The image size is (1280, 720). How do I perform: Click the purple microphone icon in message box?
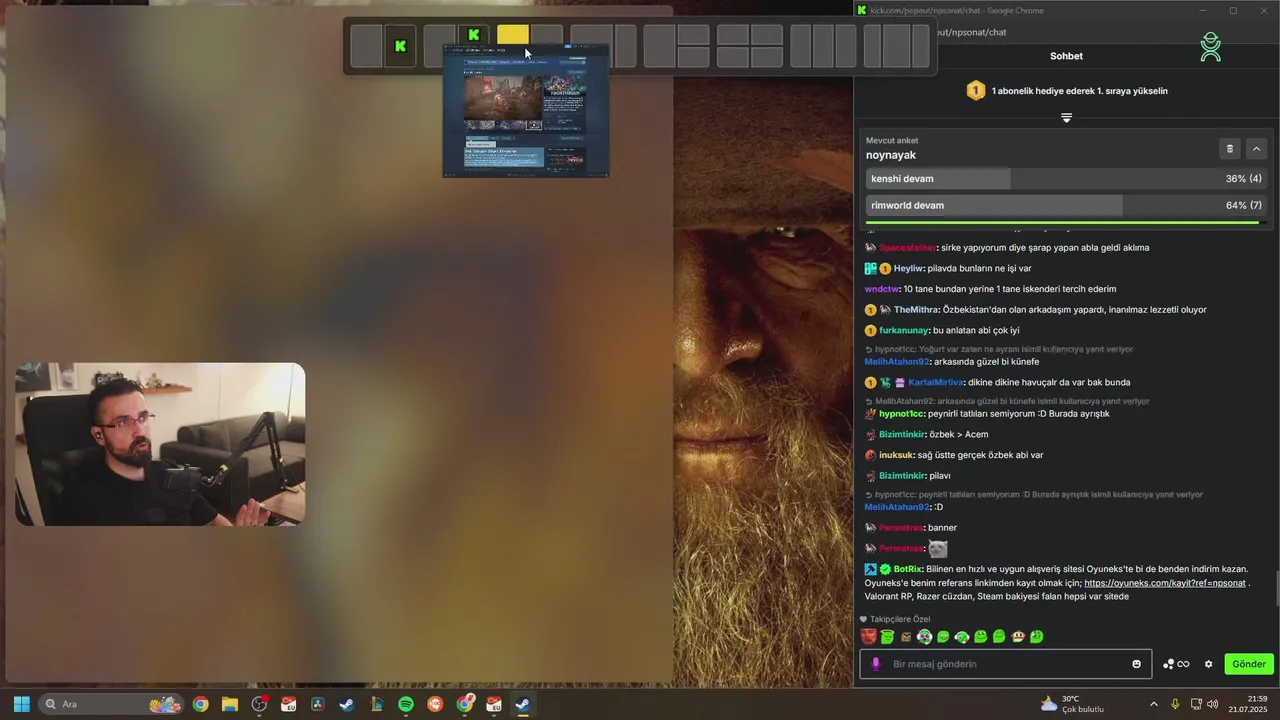876,664
